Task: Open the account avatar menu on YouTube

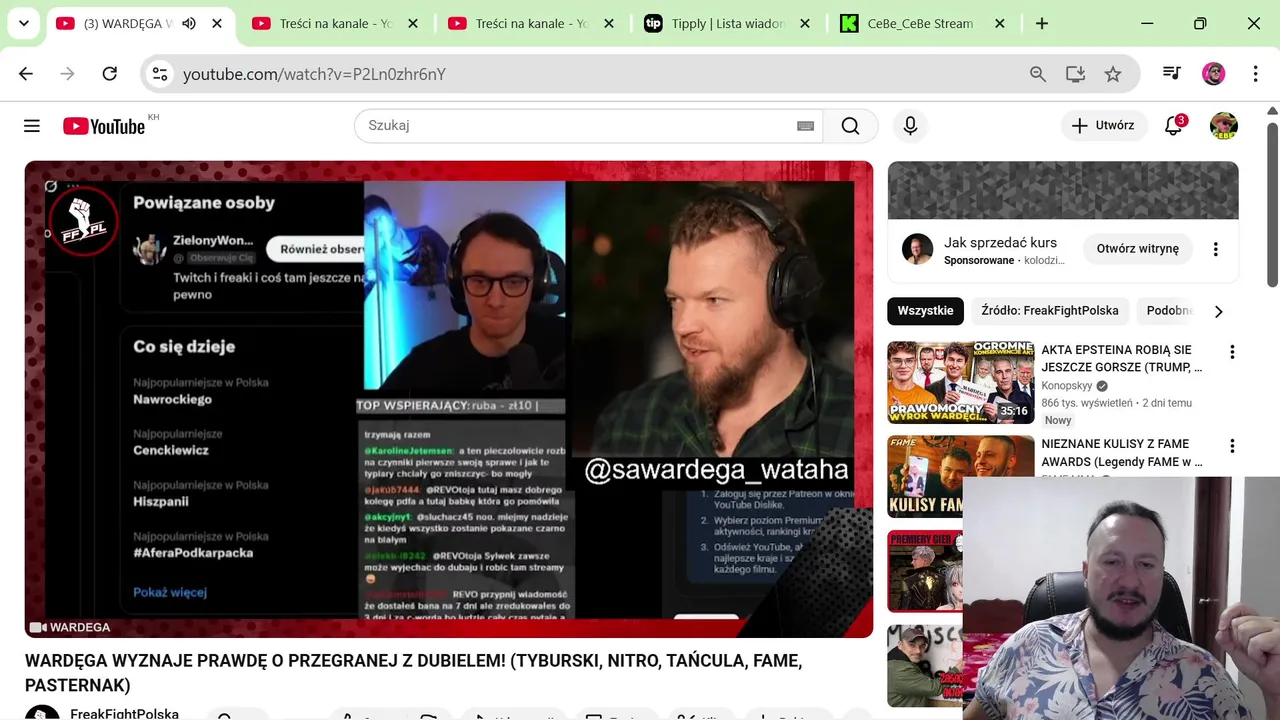Action: click(x=1224, y=126)
